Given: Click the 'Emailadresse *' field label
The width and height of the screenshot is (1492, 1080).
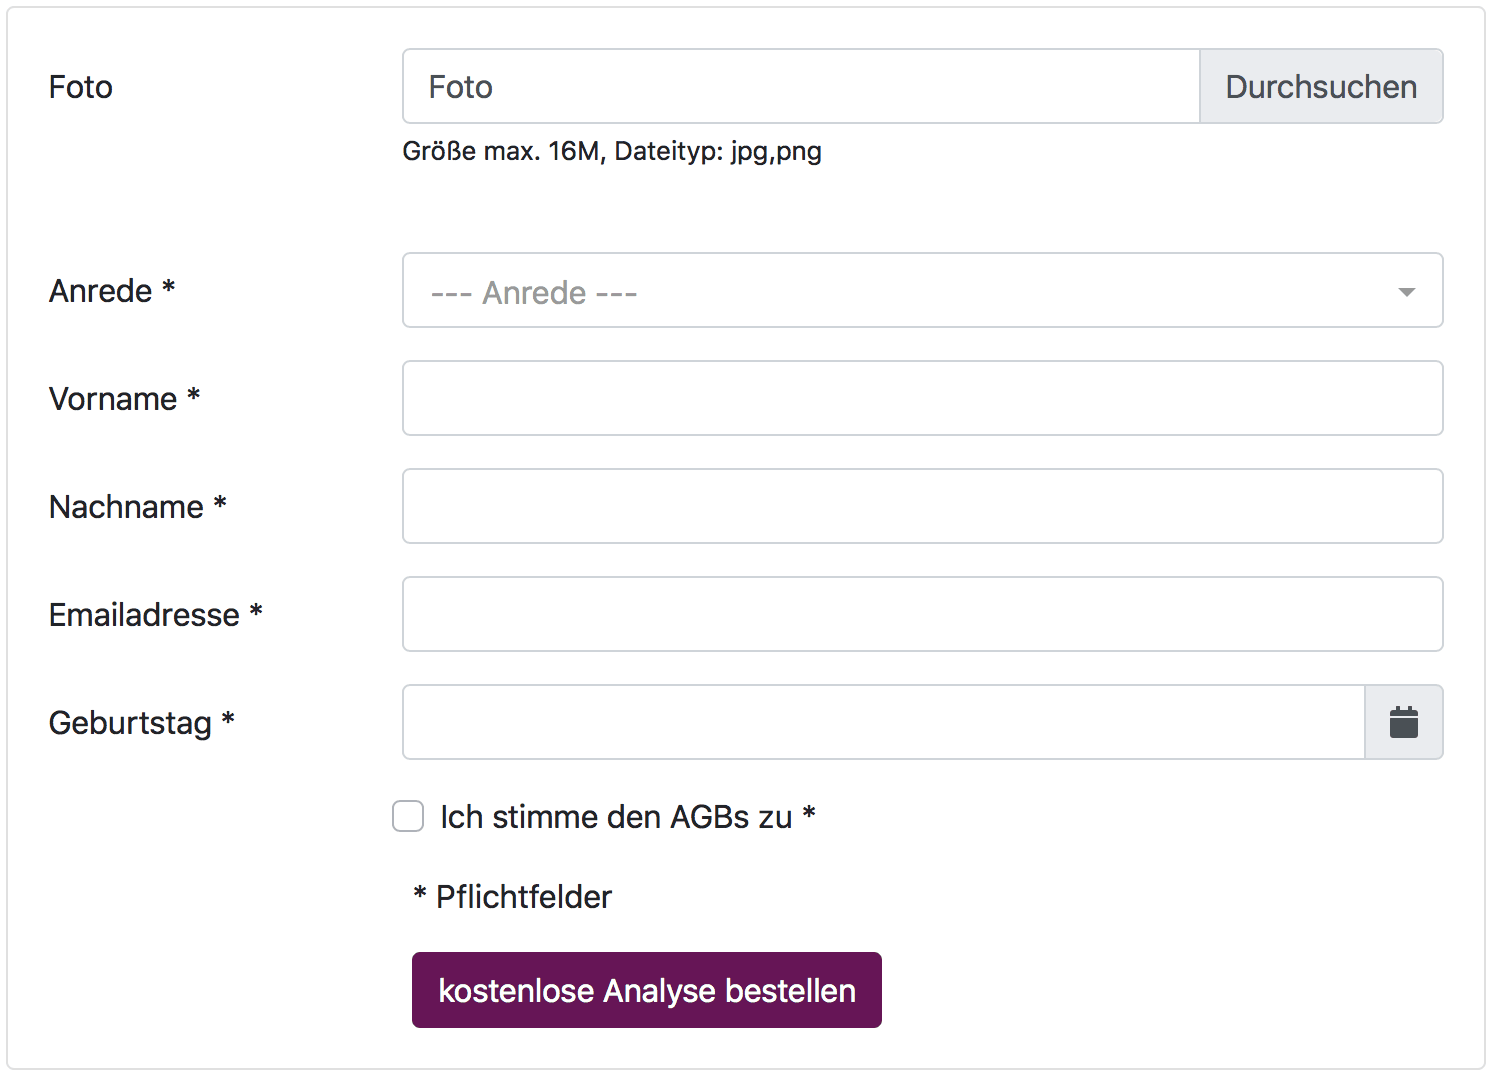Looking at the screenshot, I should [x=155, y=615].
